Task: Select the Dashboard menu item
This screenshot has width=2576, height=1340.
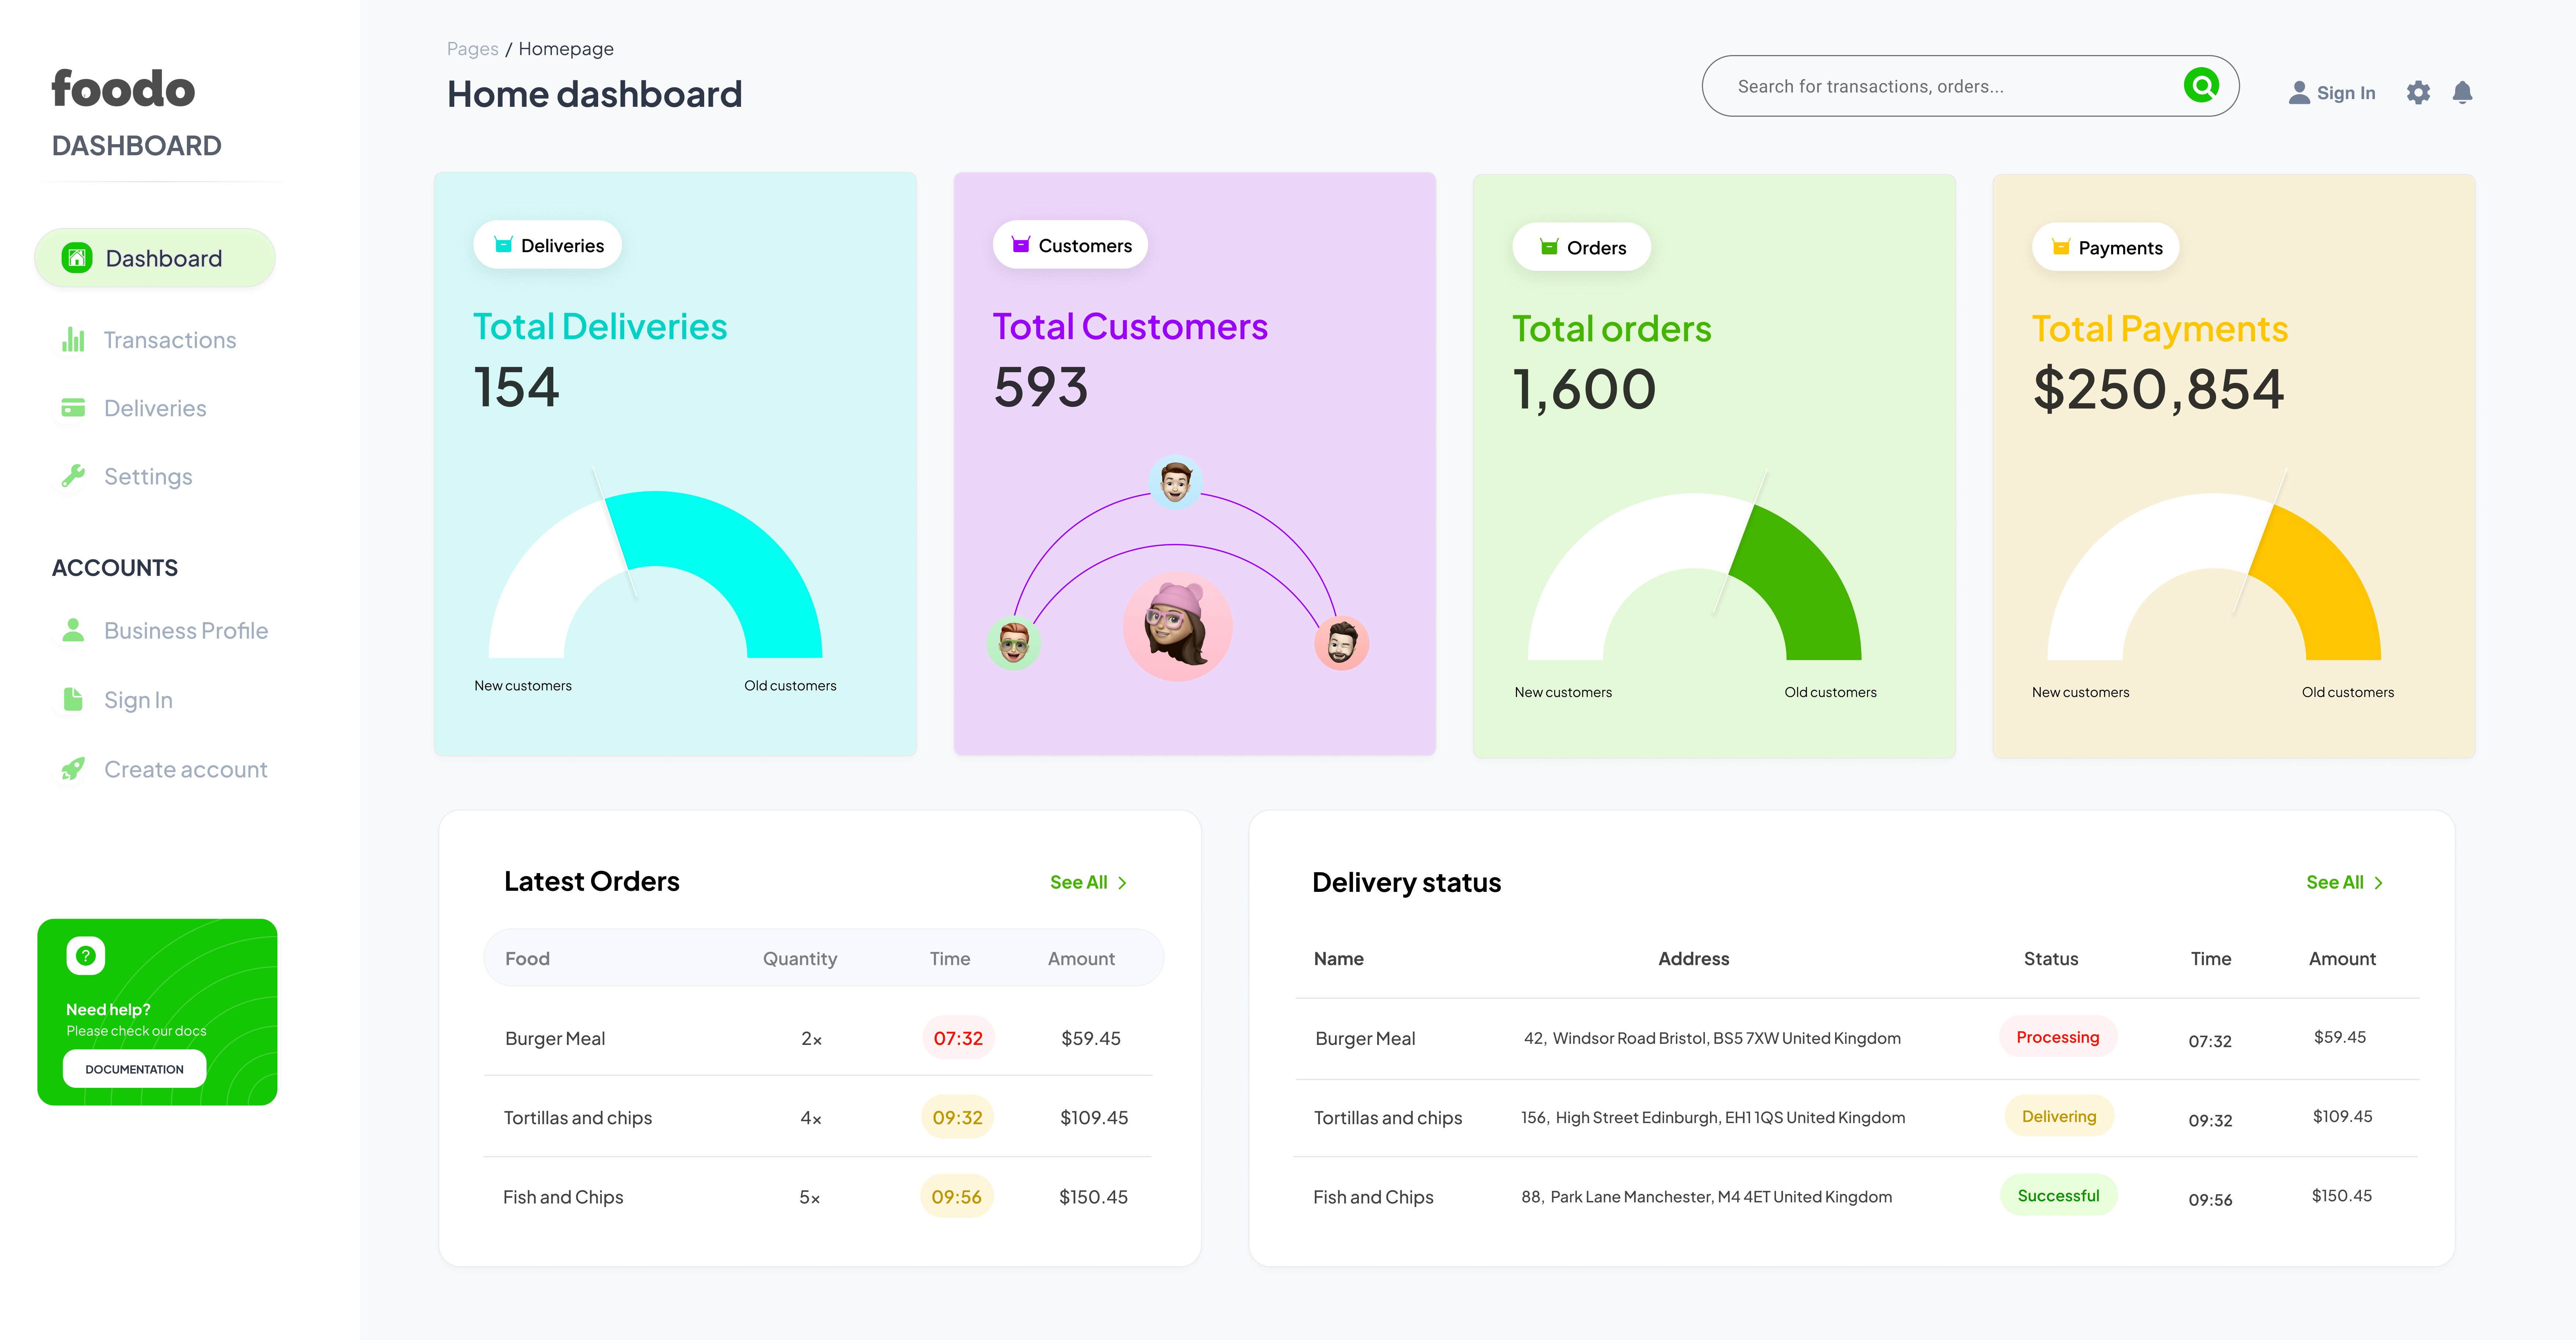Action: click(155, 258)
